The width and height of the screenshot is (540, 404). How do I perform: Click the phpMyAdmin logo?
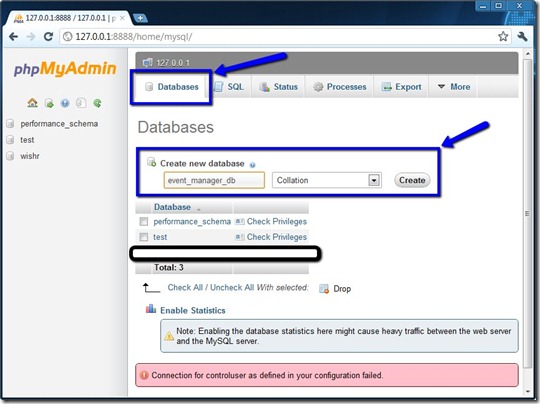(65, 69)
